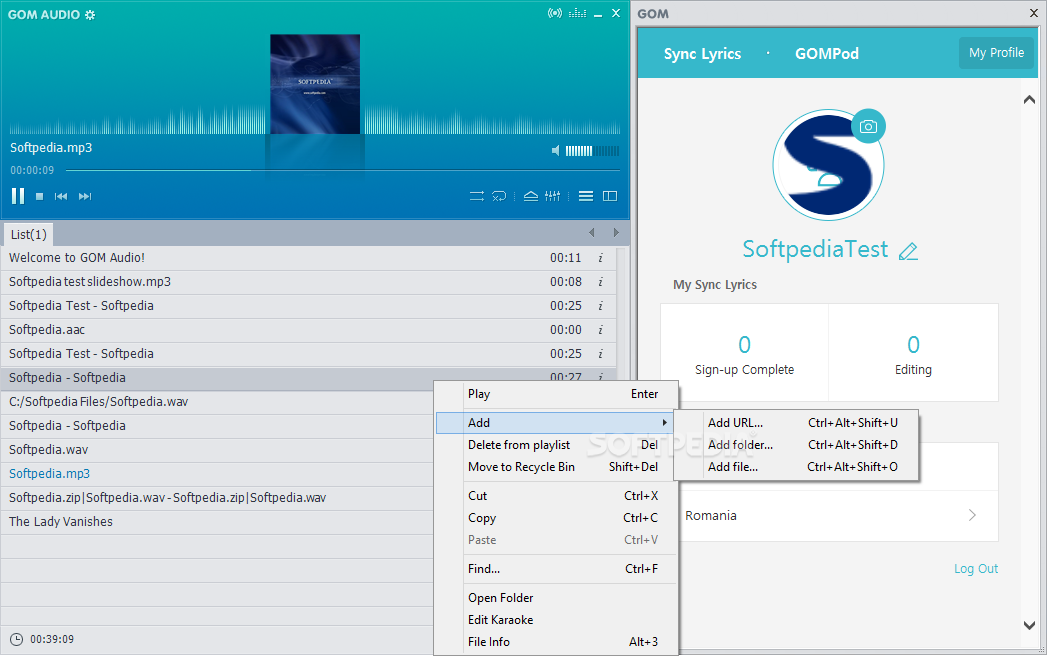This screenshot has width=1047, height=656.
Task: Pause the current track
Action: click(18, 196)
